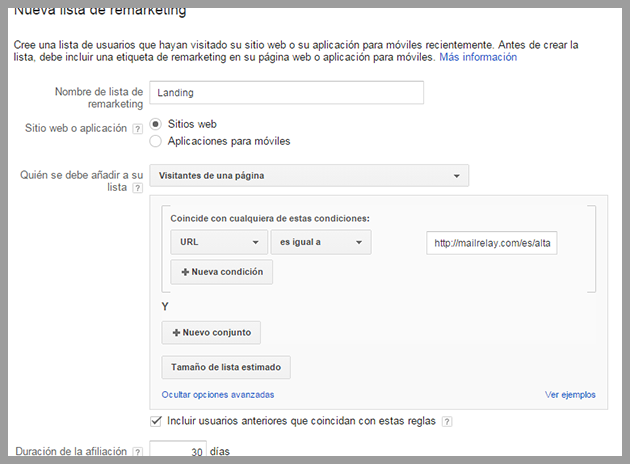
Task: Open help icon next to 'Duración de la afiliación'
Action: coord(137,452)
